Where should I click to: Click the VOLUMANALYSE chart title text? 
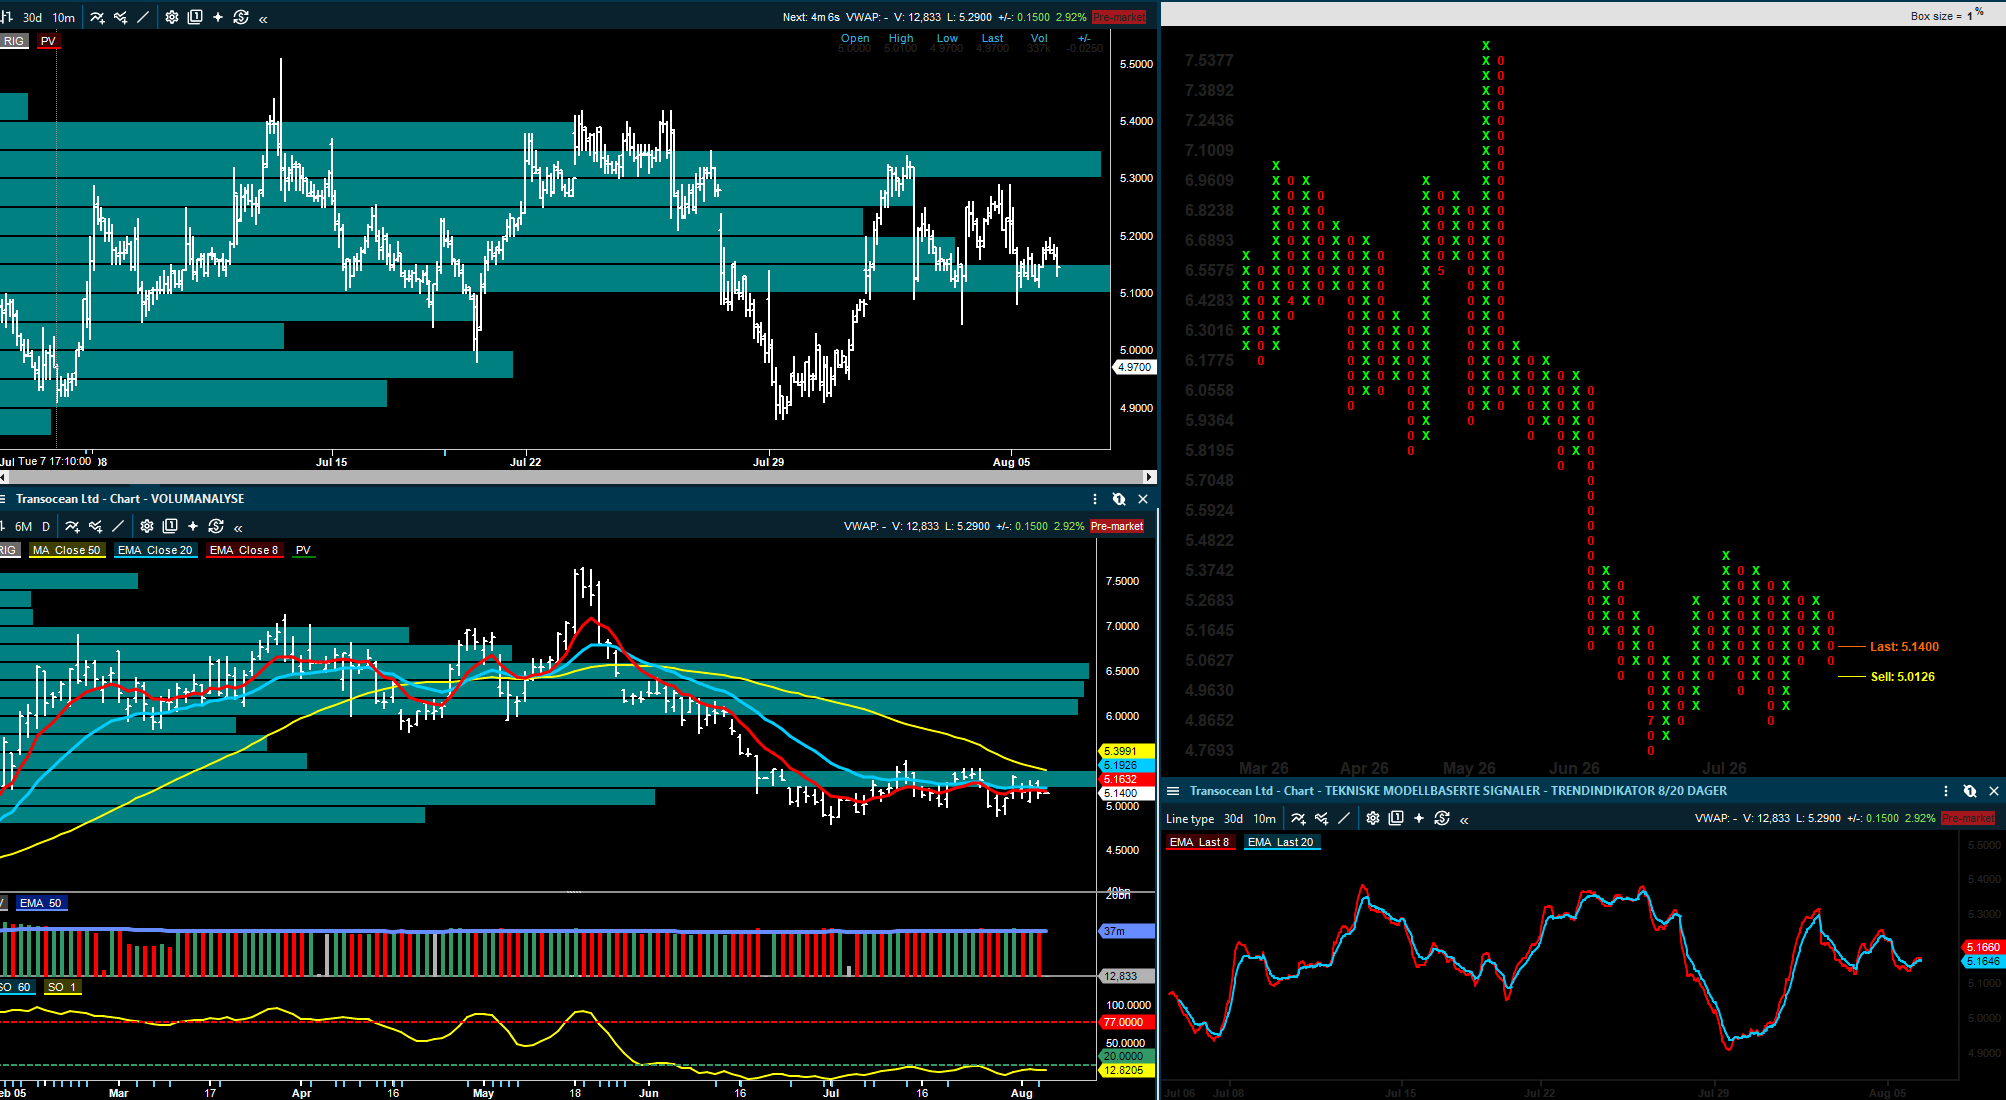[x=130, y=499]
